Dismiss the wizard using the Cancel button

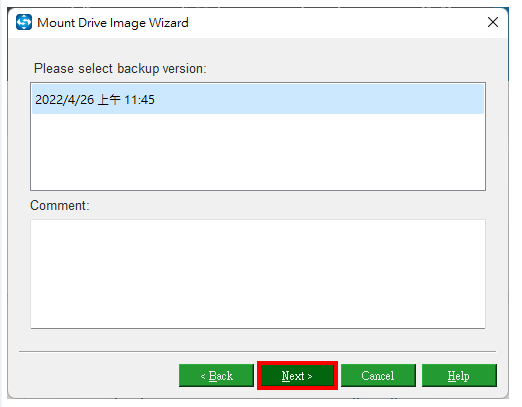tap(378, 376)
